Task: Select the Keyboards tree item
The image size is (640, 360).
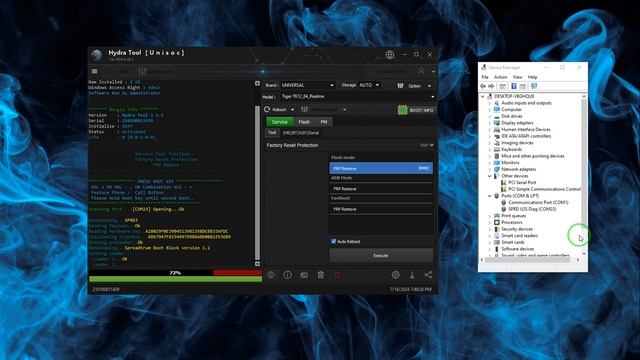Action: click(512, 149)
